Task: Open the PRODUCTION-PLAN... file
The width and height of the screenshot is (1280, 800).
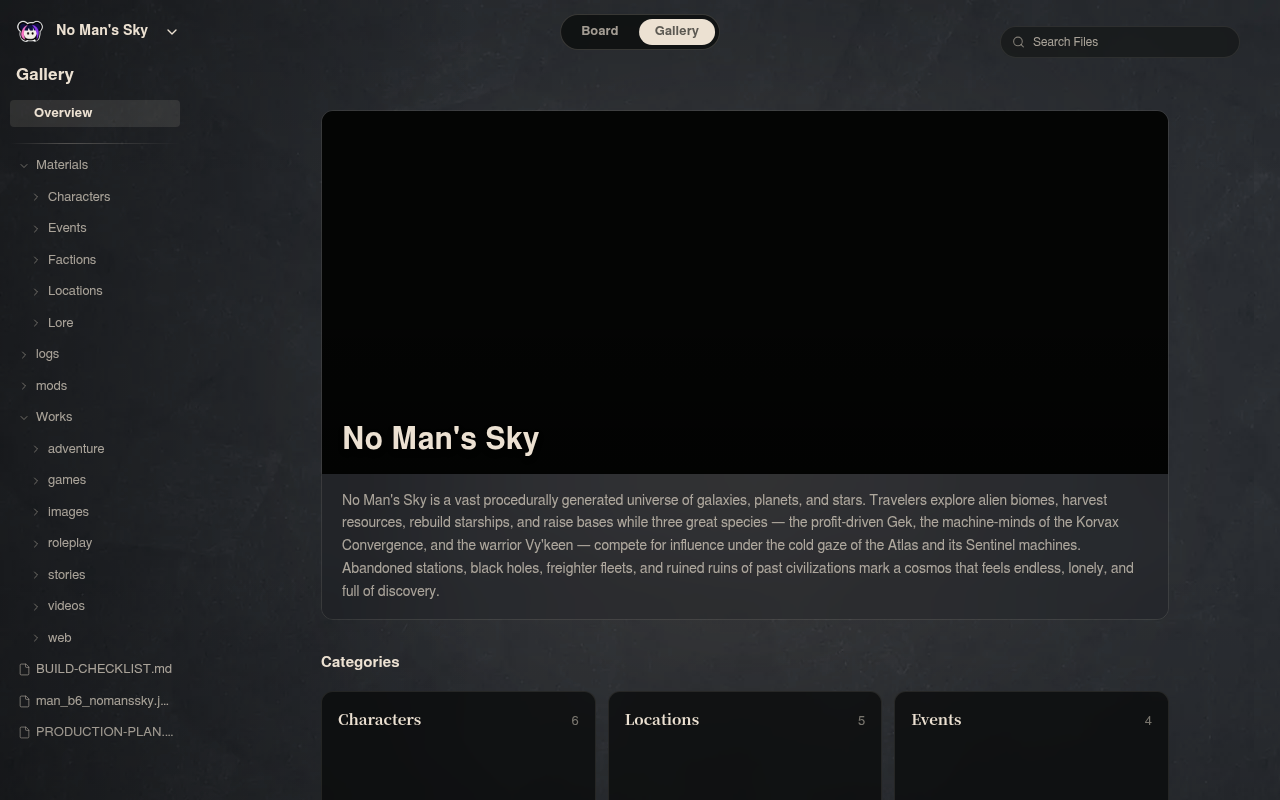Action: point(105,732)
